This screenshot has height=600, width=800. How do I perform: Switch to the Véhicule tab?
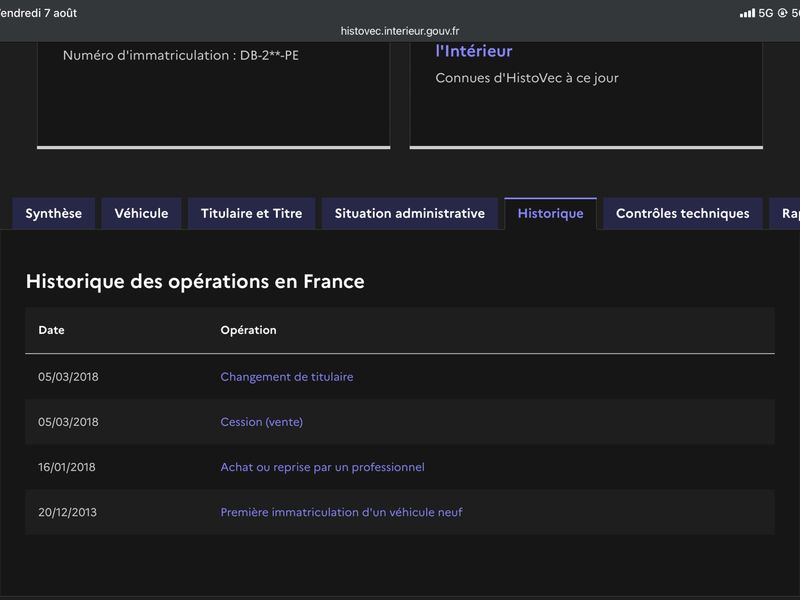click(141, 213)
